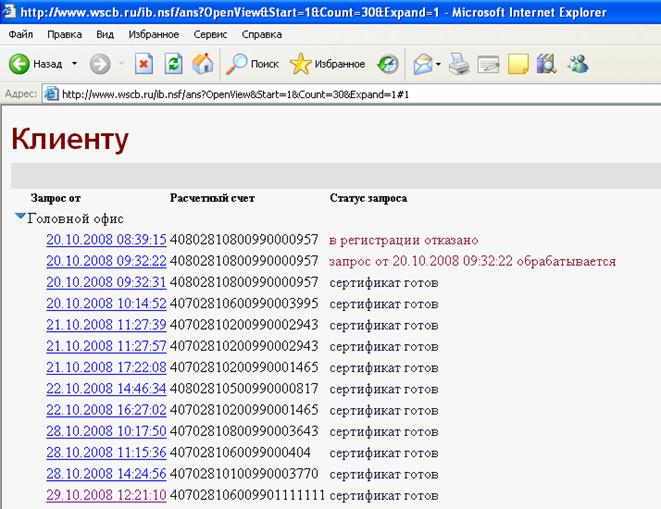The height and width of the screenshot is (509, 661).
Task: Go to the Home page icon
Action: [203, 64]
